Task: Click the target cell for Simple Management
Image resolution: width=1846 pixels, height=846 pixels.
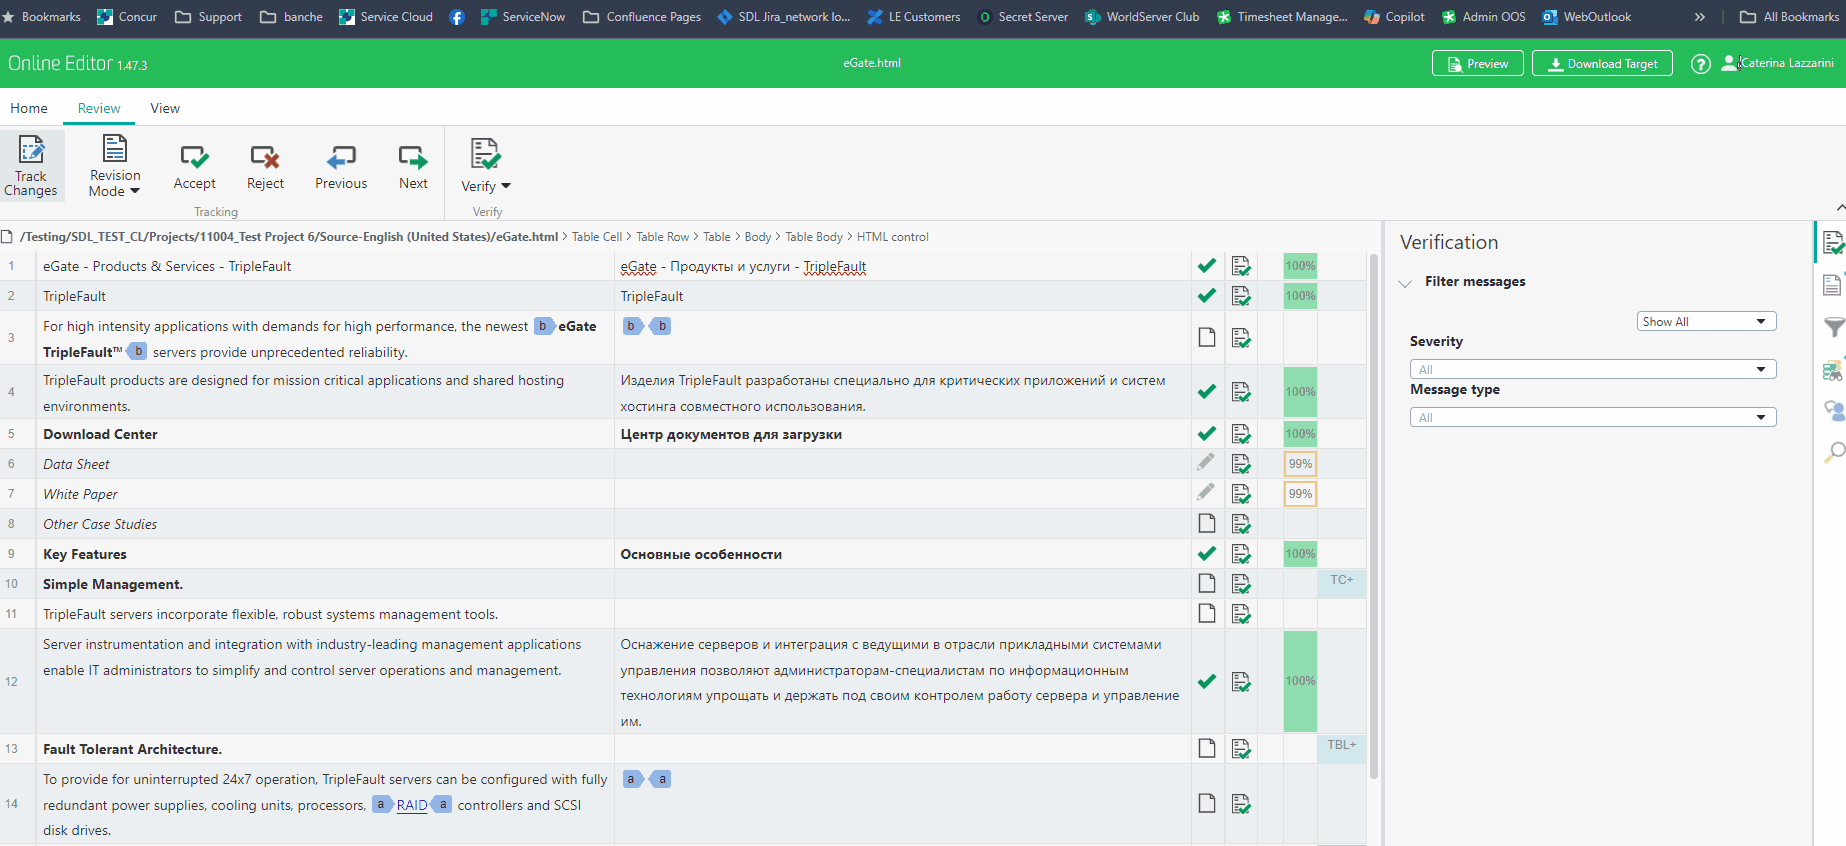Action: (902, 584)
